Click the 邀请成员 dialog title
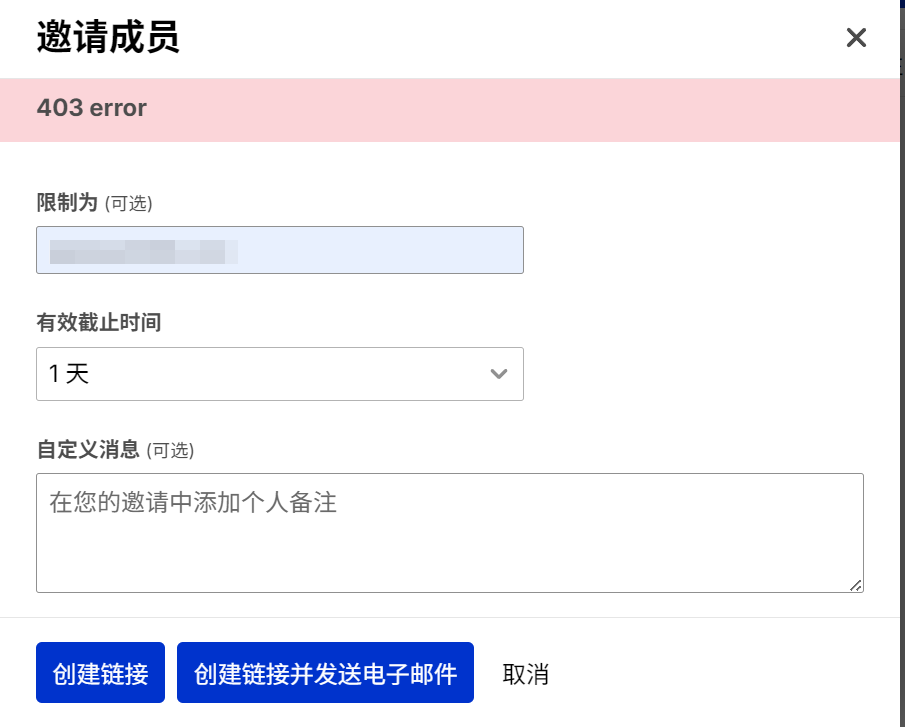 [x=108, y=37]
